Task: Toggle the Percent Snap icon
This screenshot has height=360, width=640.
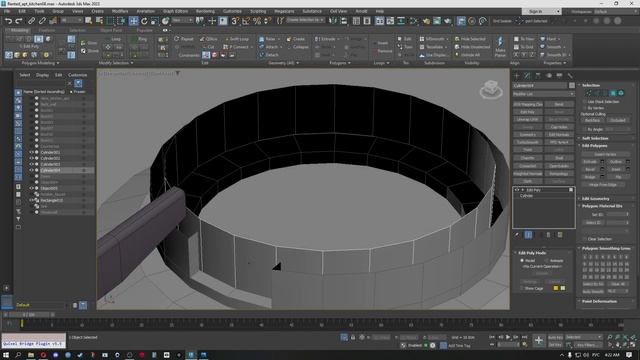Action: pyautogui.click(x=257, y=20)
